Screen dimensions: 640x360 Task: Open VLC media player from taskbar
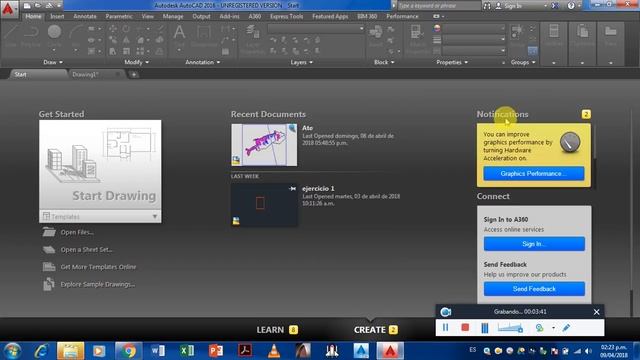pyautogui.click(x=274, y=351)
